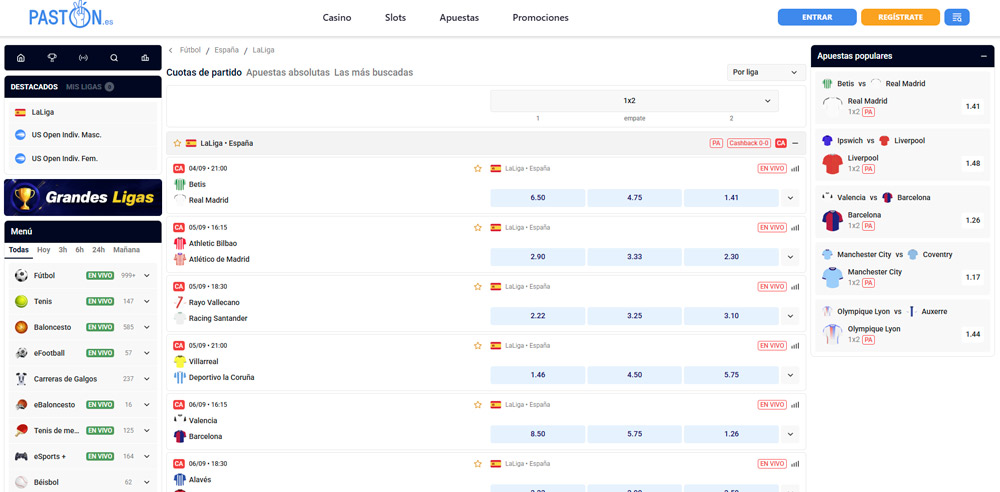The height and width of the screenshot is (492, 1000).
Task: Open stats bars icon for Villarreal match
Action: click(795, 345)
